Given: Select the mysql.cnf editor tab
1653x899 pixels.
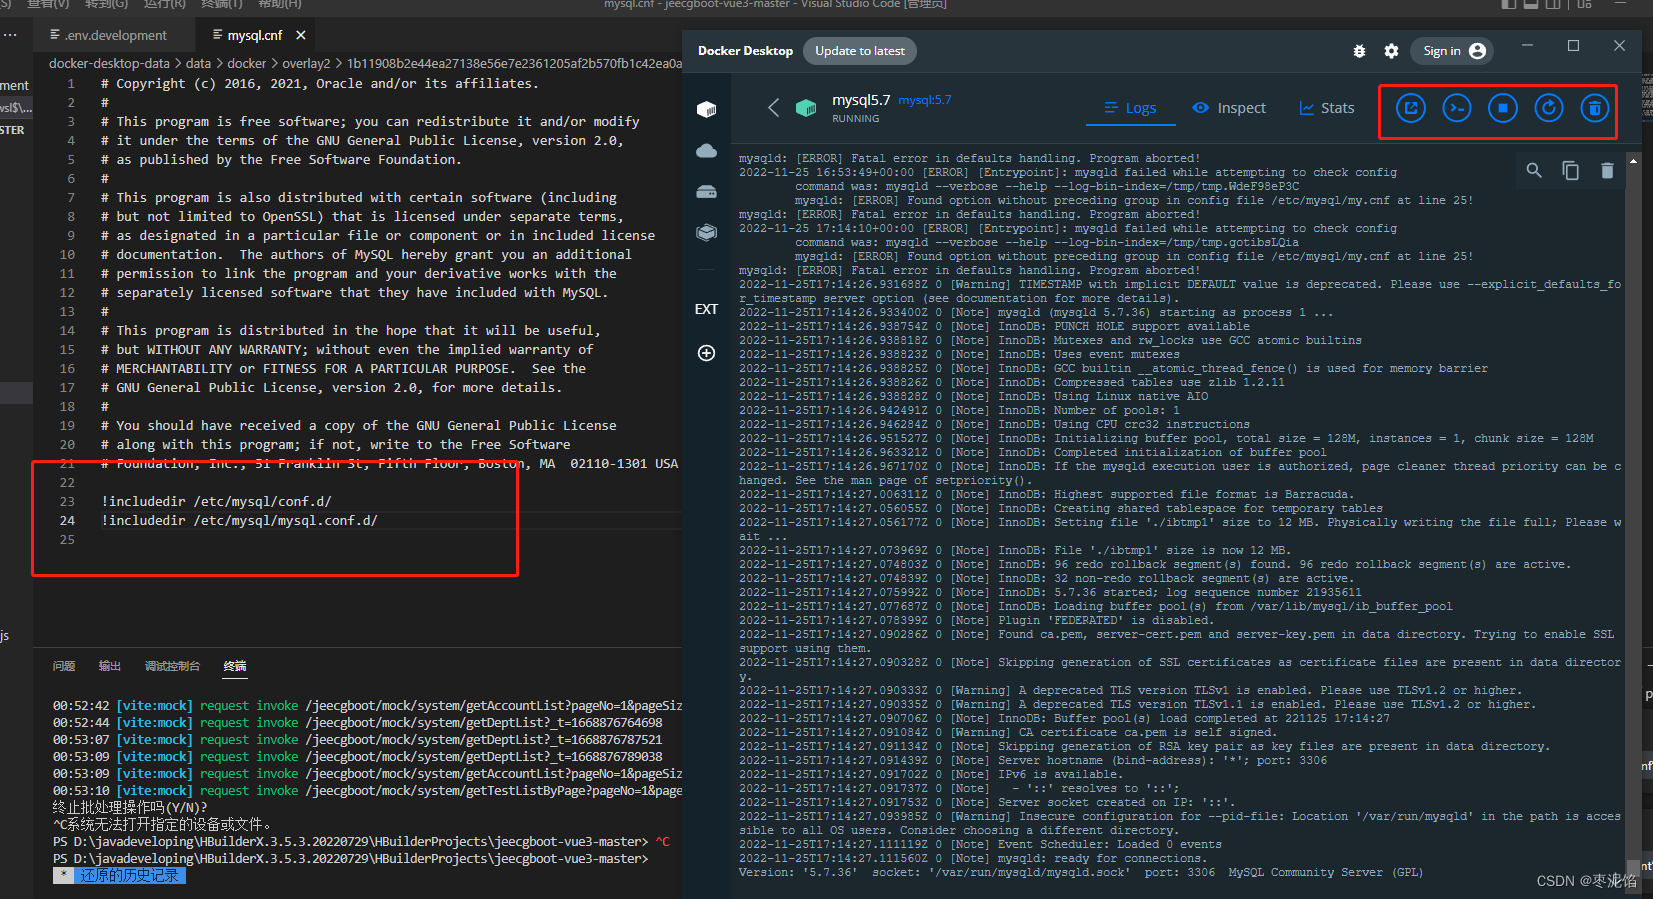Looking at the screenshot, I should [254, 35].
